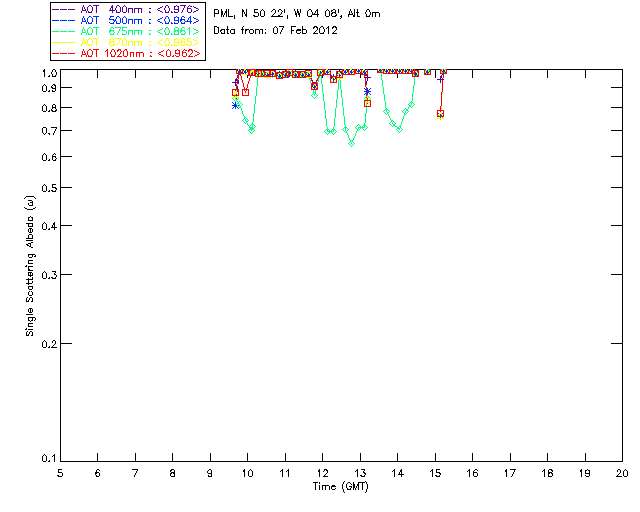This screenshot has width=640, height=512.
Task: Click the 16 hour x-axis label
Action: click(472, 473)
